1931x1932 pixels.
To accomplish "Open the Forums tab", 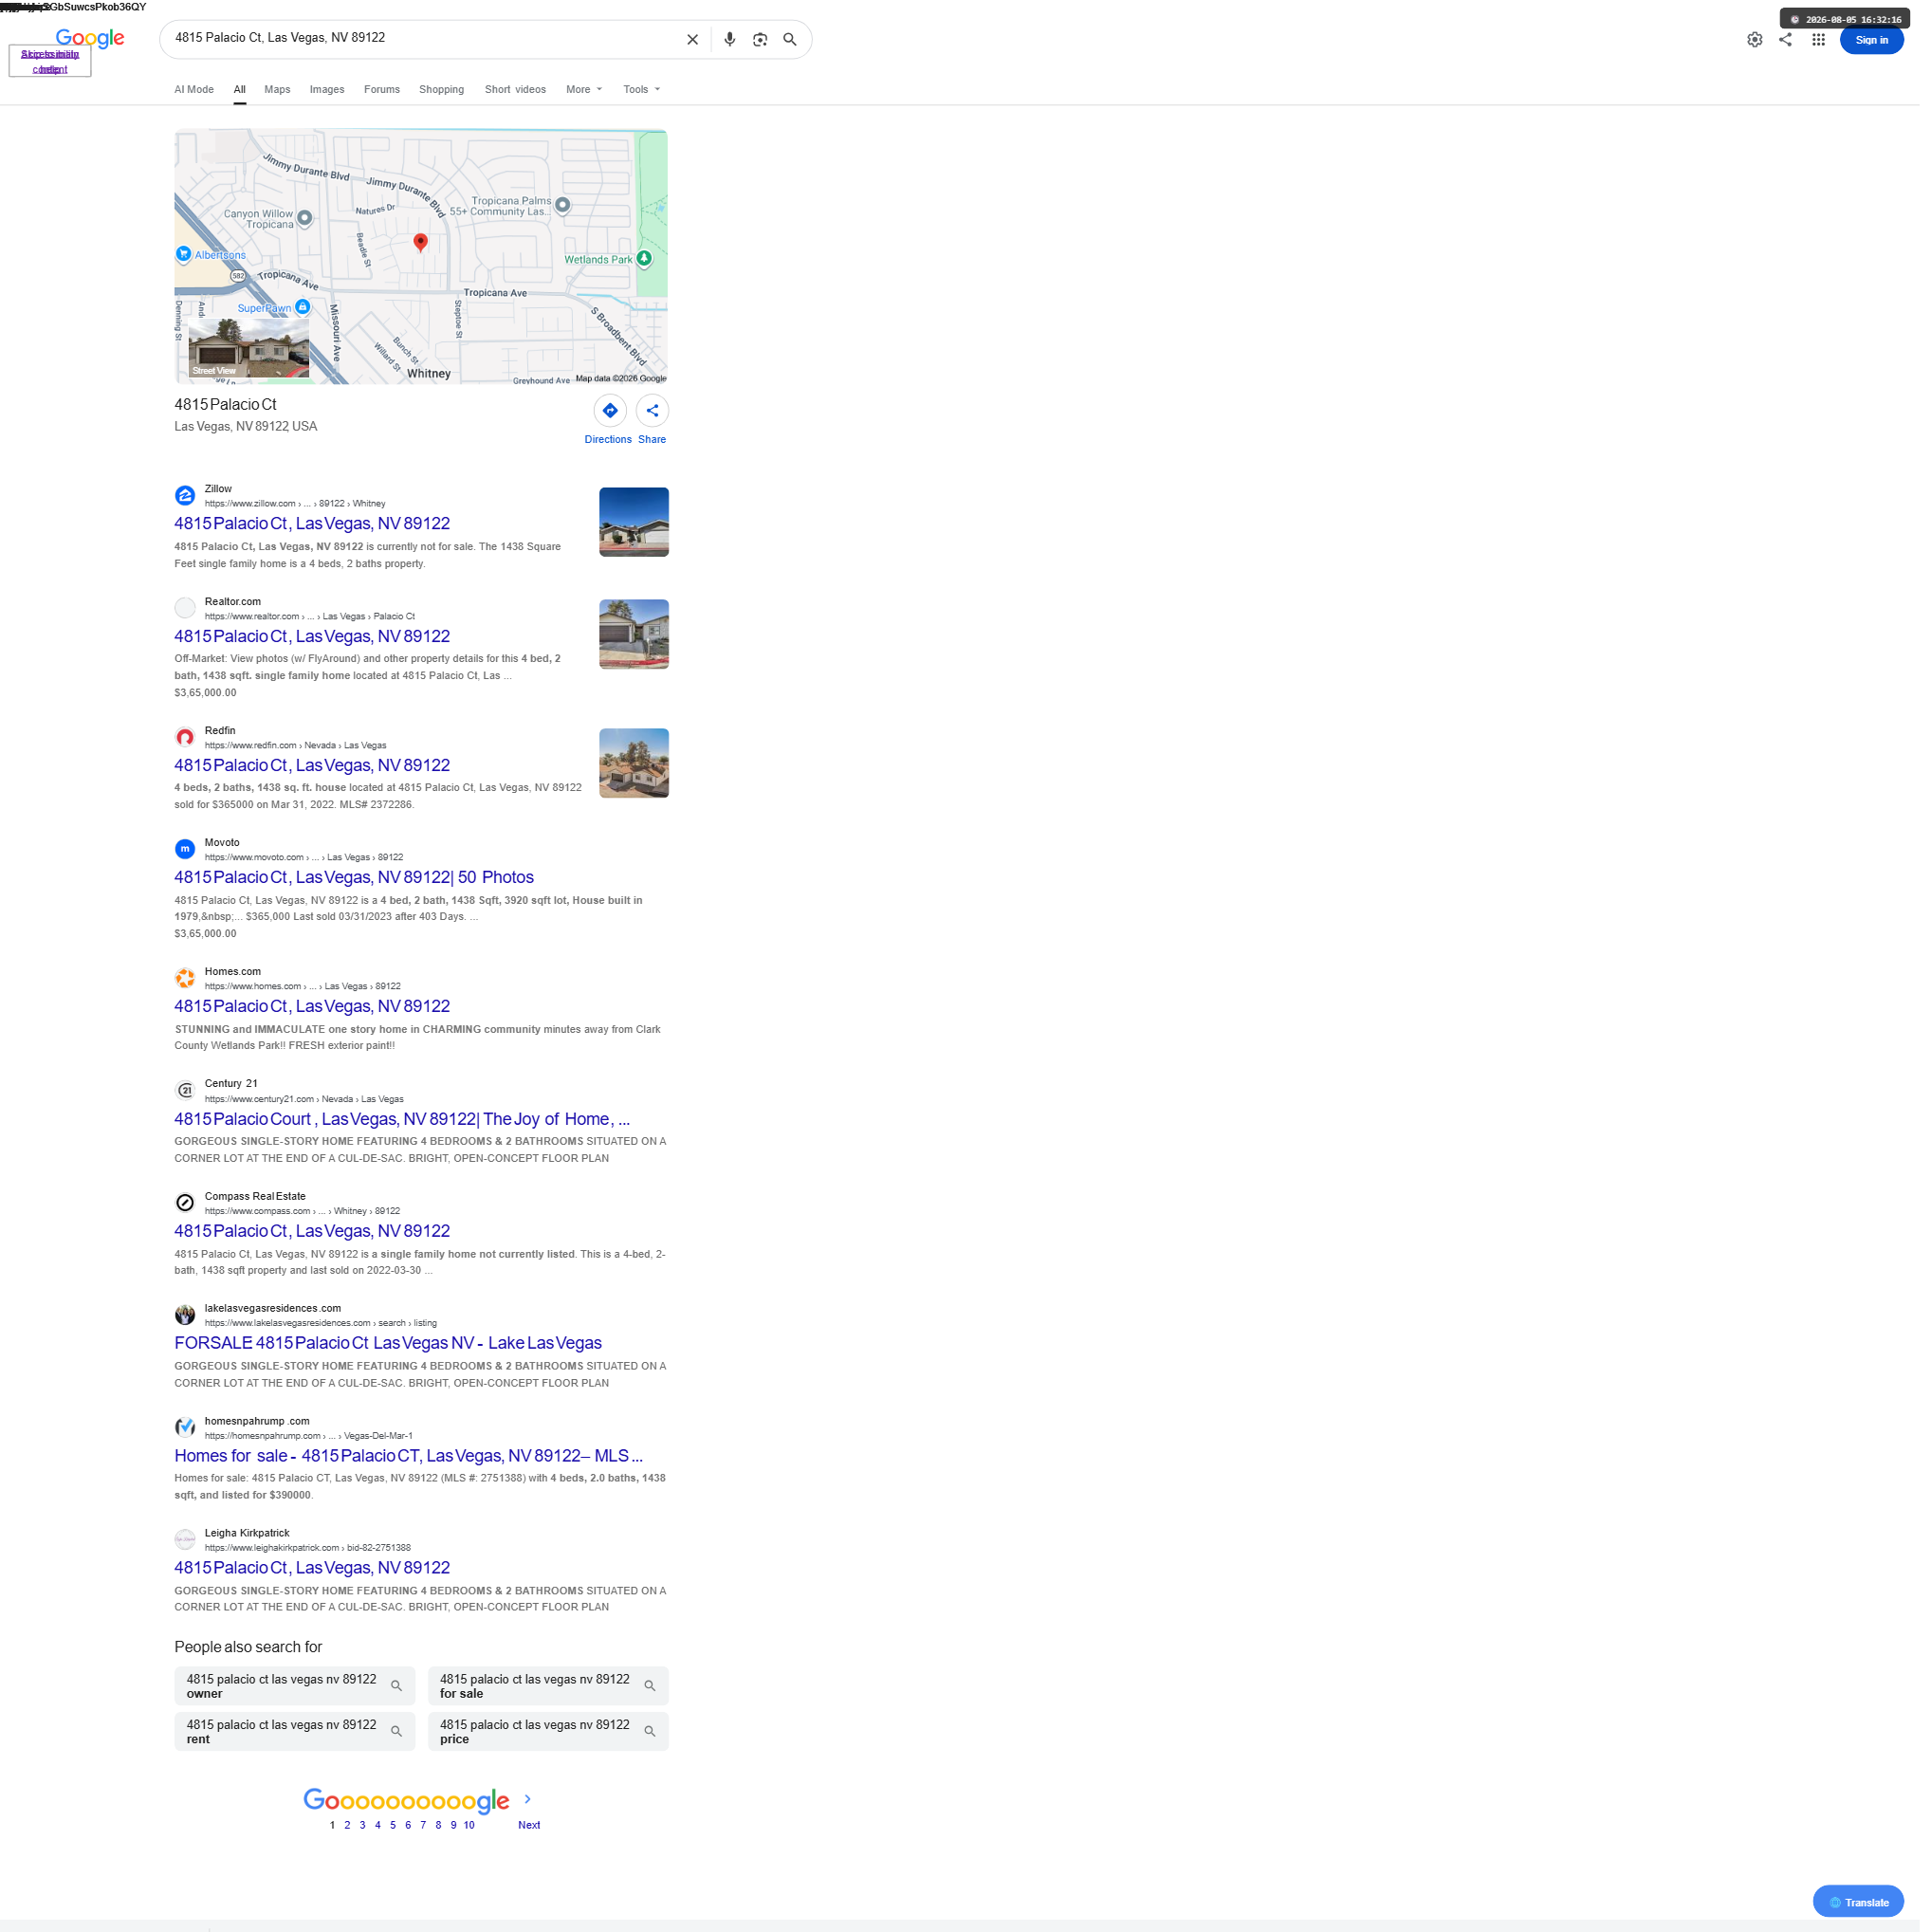I will [384, 90].
